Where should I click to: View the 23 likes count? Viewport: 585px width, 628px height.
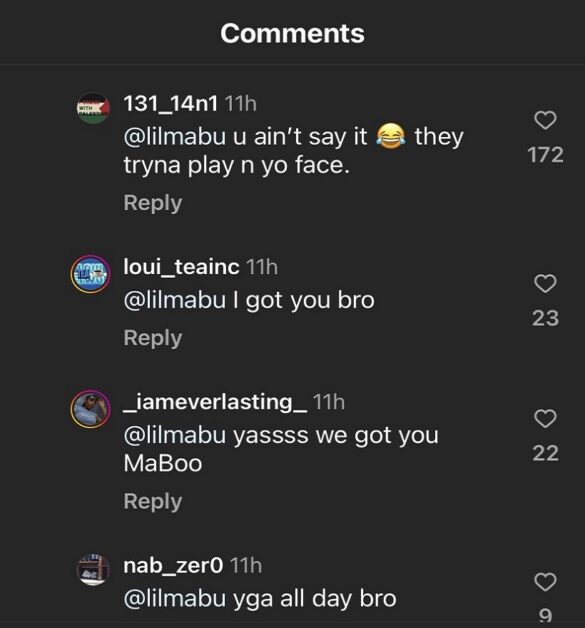click(x=545, y=318)
